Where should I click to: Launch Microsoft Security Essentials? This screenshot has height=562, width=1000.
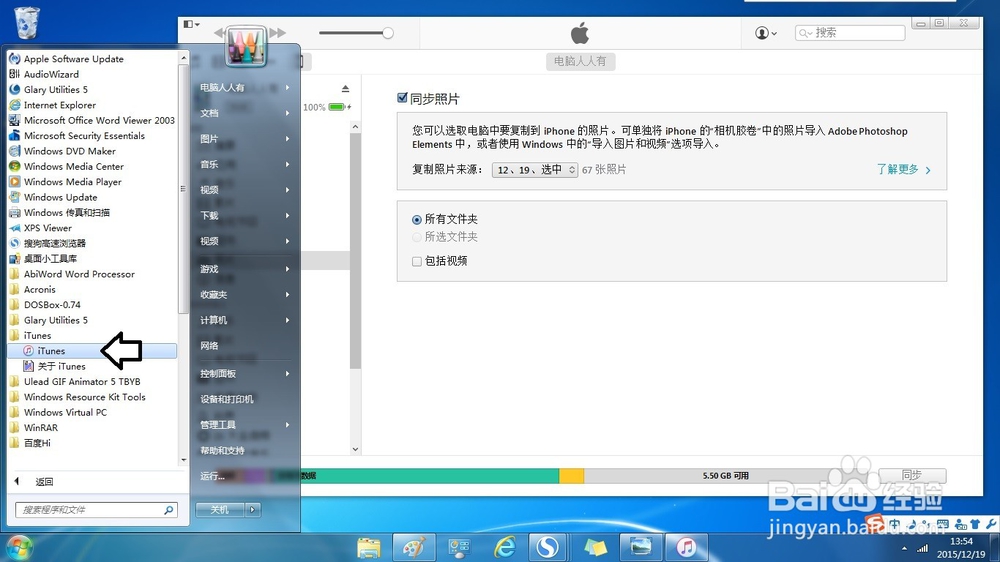[x=77, y=135]
